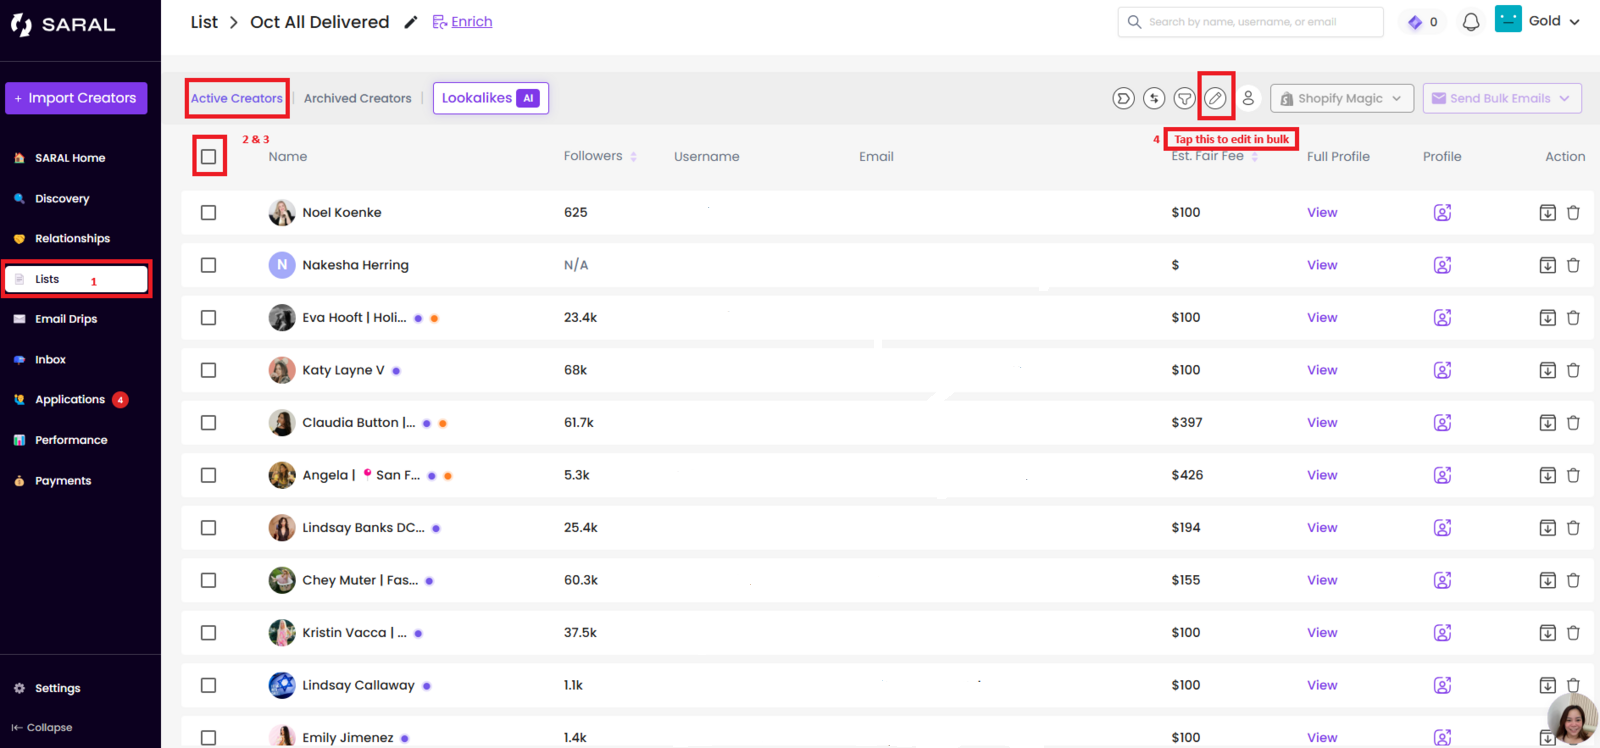Go to SARAL Home in sidebar
This screenshot has width=1600, height=748.
pyautogui.click(x=70, y=158)
